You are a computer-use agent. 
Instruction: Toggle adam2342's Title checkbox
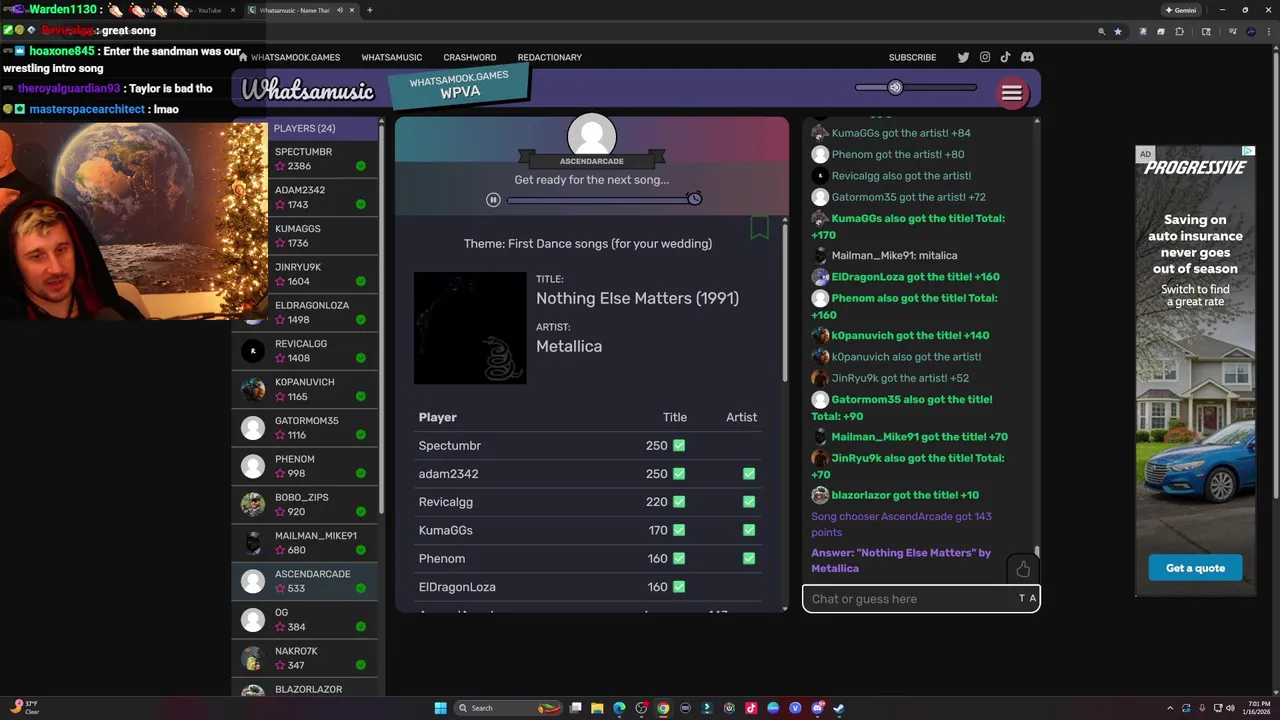(679, 474)
